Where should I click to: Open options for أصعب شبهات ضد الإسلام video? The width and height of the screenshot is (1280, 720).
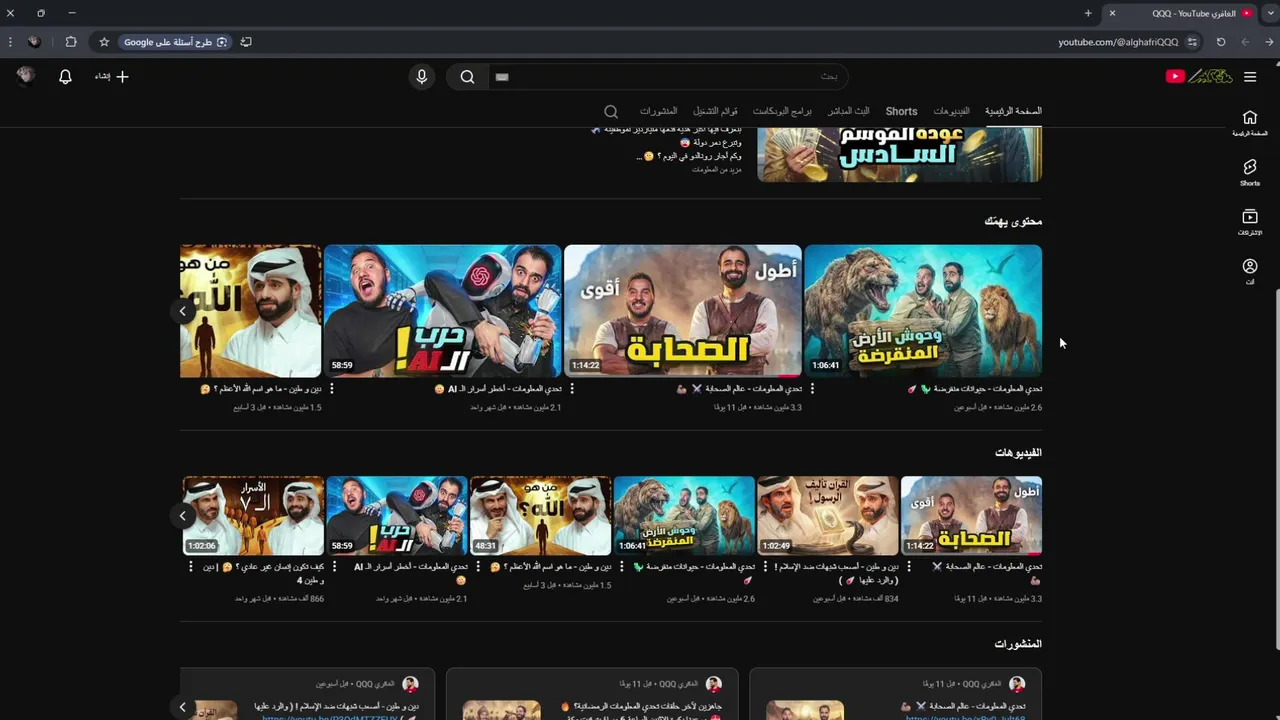[x=765, y=567]
